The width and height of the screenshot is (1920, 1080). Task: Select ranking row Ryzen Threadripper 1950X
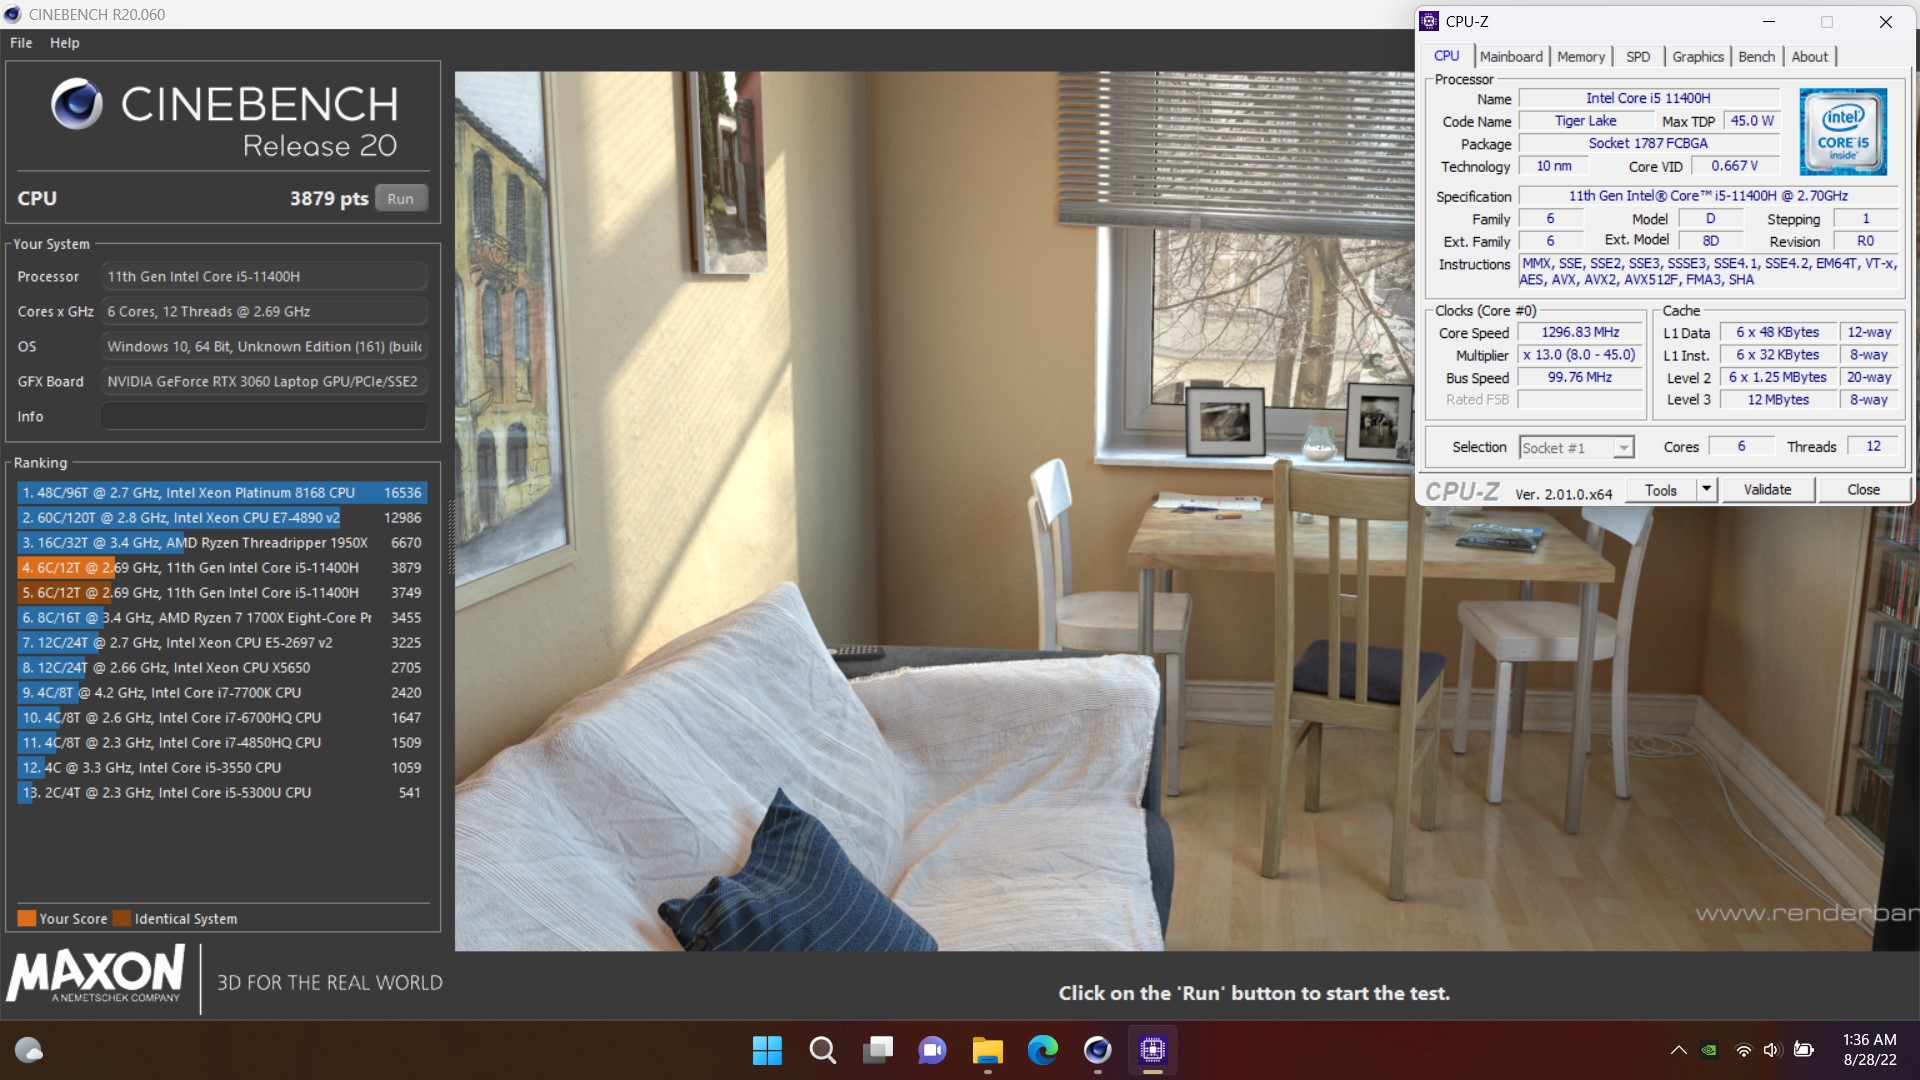[221, 543]
